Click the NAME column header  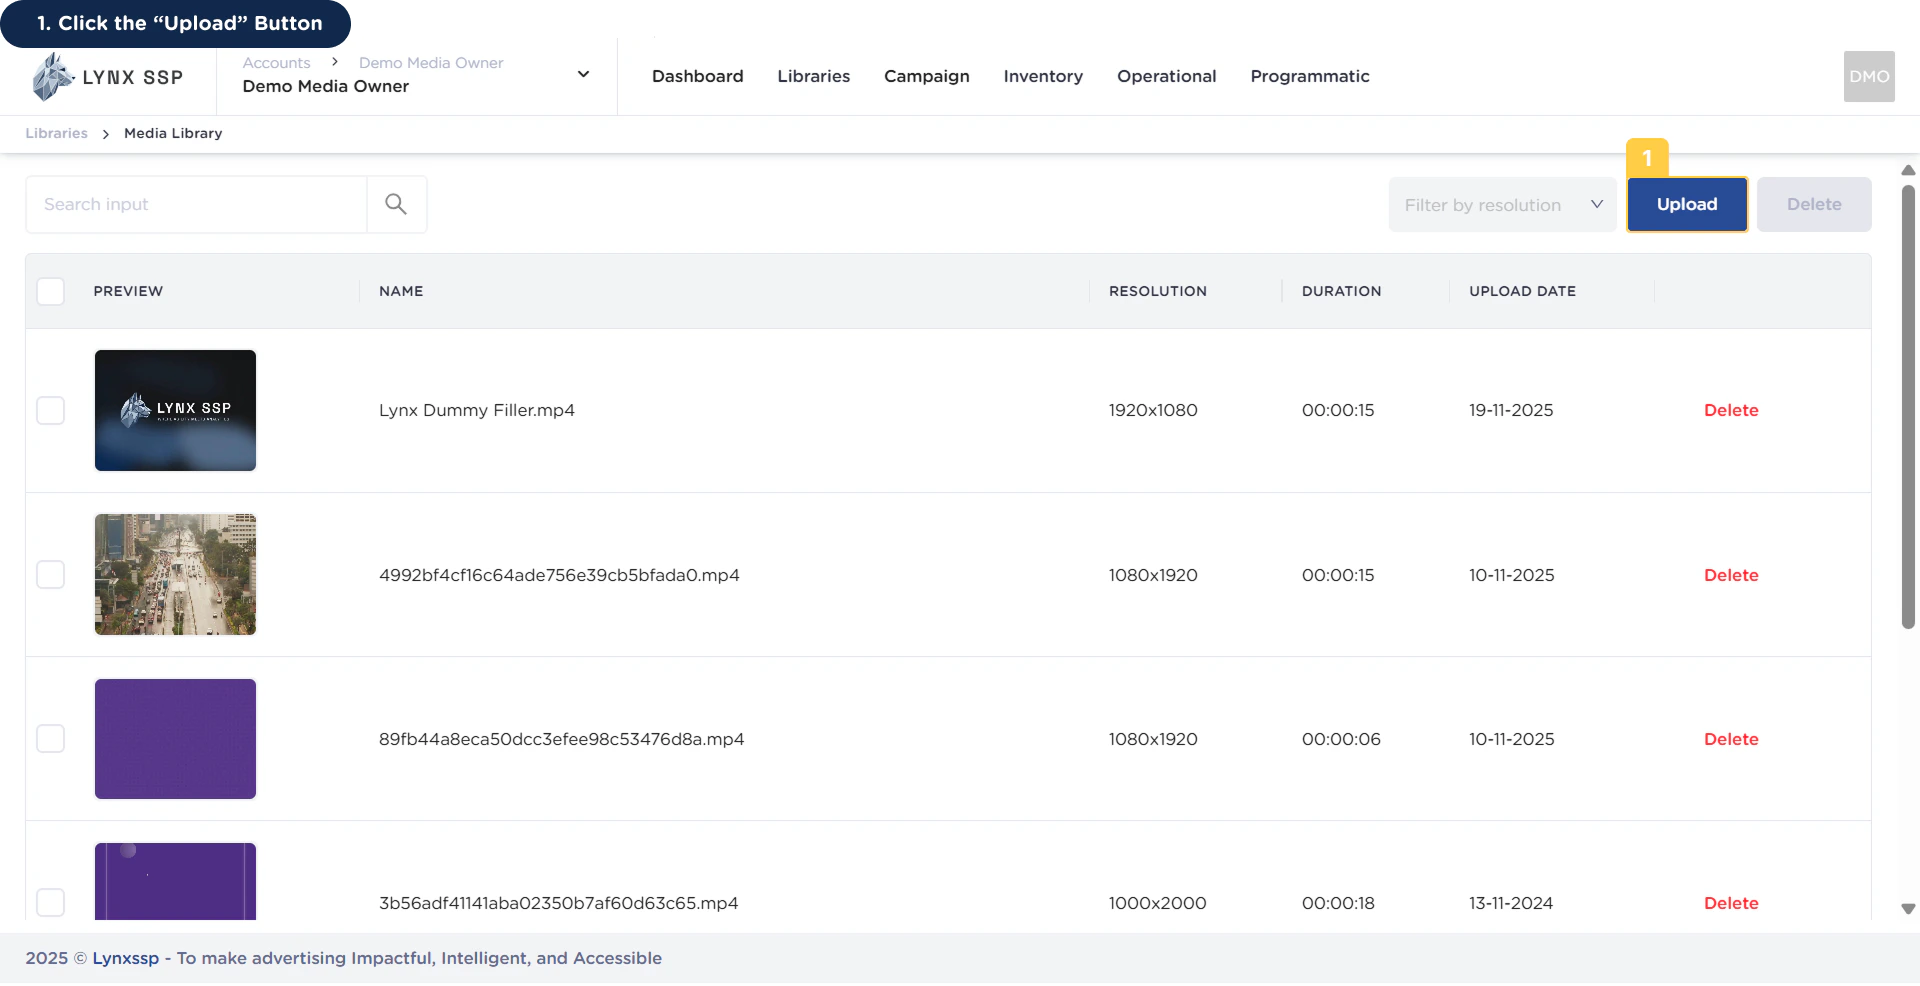tap(401, 291)
